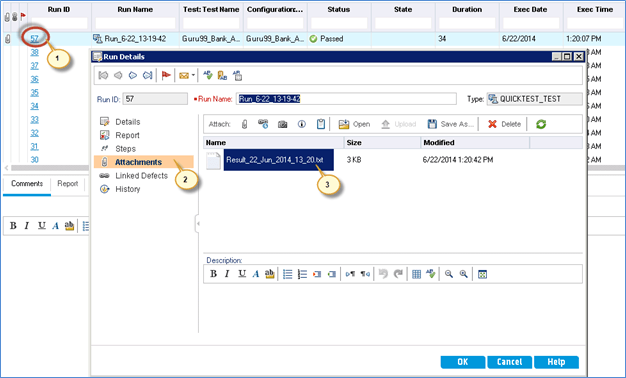Click Save As for the attachment

451,124
